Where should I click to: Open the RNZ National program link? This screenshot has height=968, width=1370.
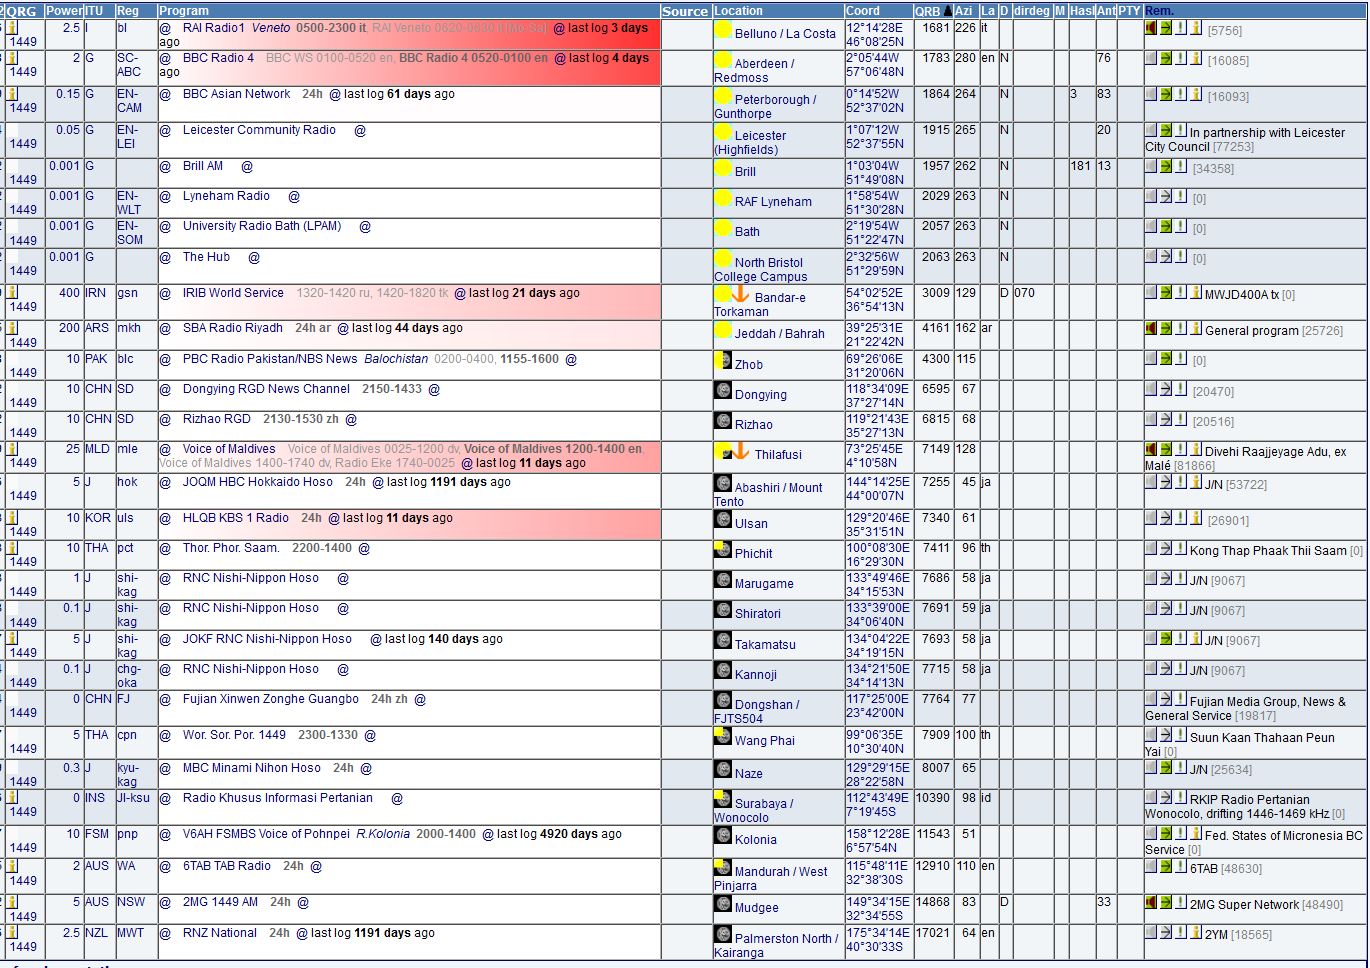tap(220, 933)
